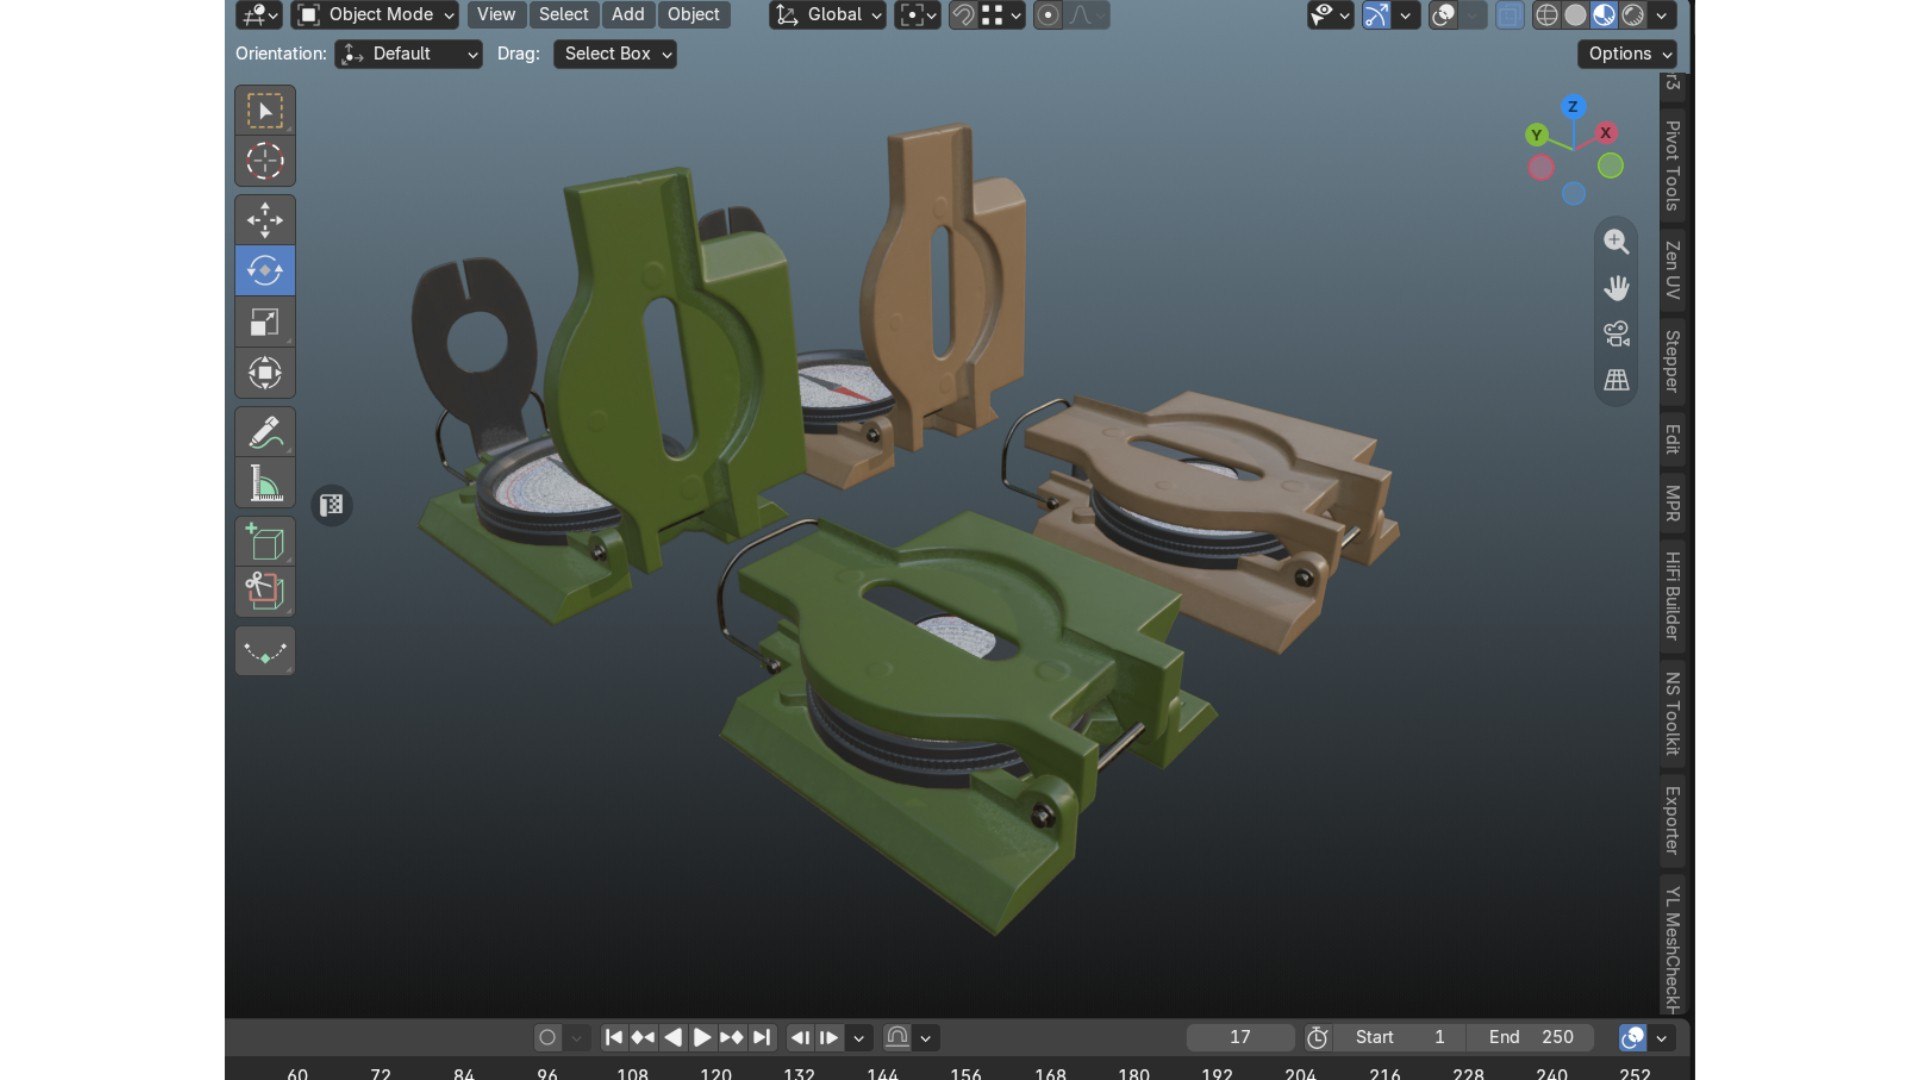Click the X axis on navigation gizmo
1920x1080 pixels.
1606,132
